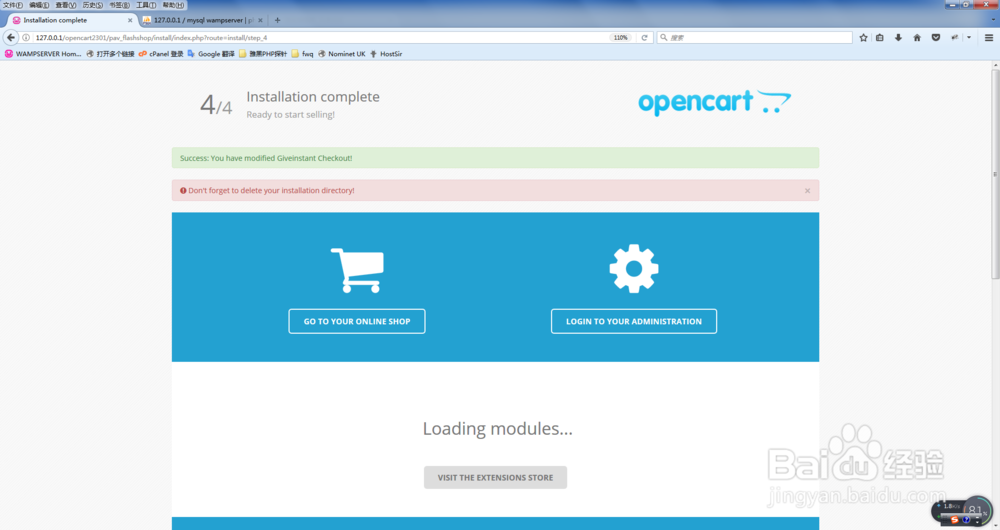The width and height of the screenshot is (1000, 530).
Task: Click the extension icon next to Pocket
Action: [x=955, y=38]
